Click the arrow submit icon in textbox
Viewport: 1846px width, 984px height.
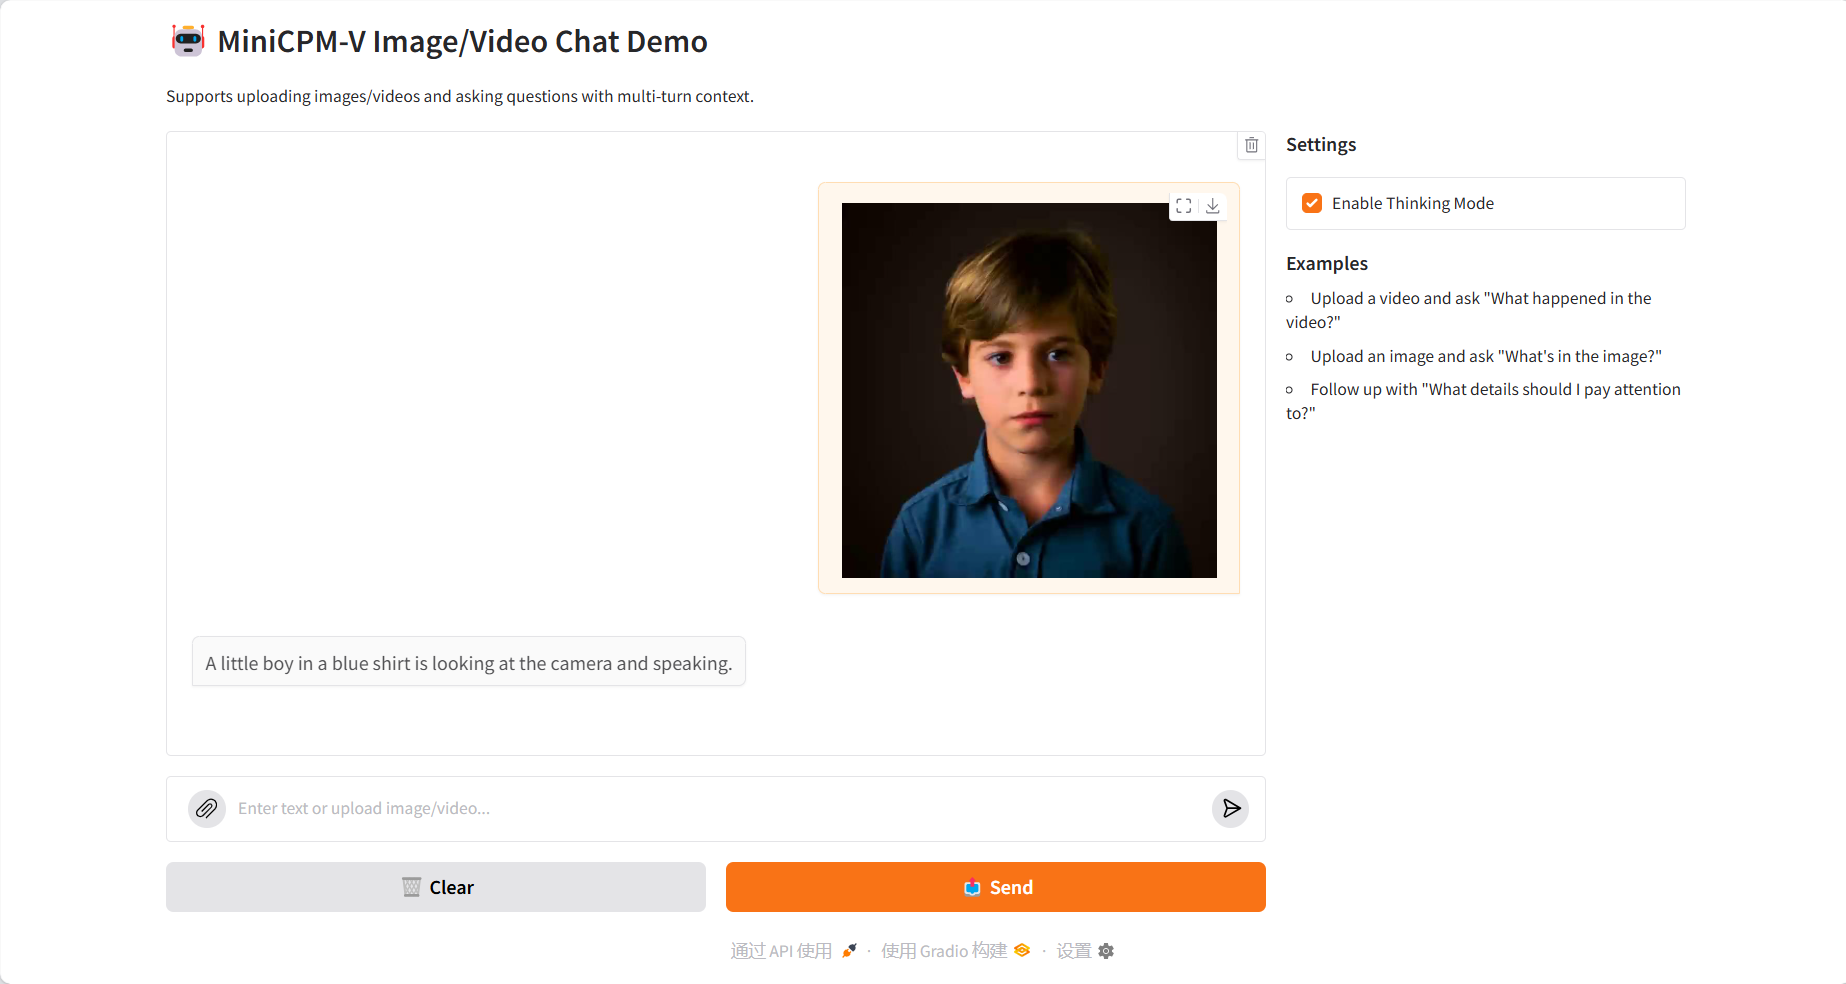(1231, 808)
